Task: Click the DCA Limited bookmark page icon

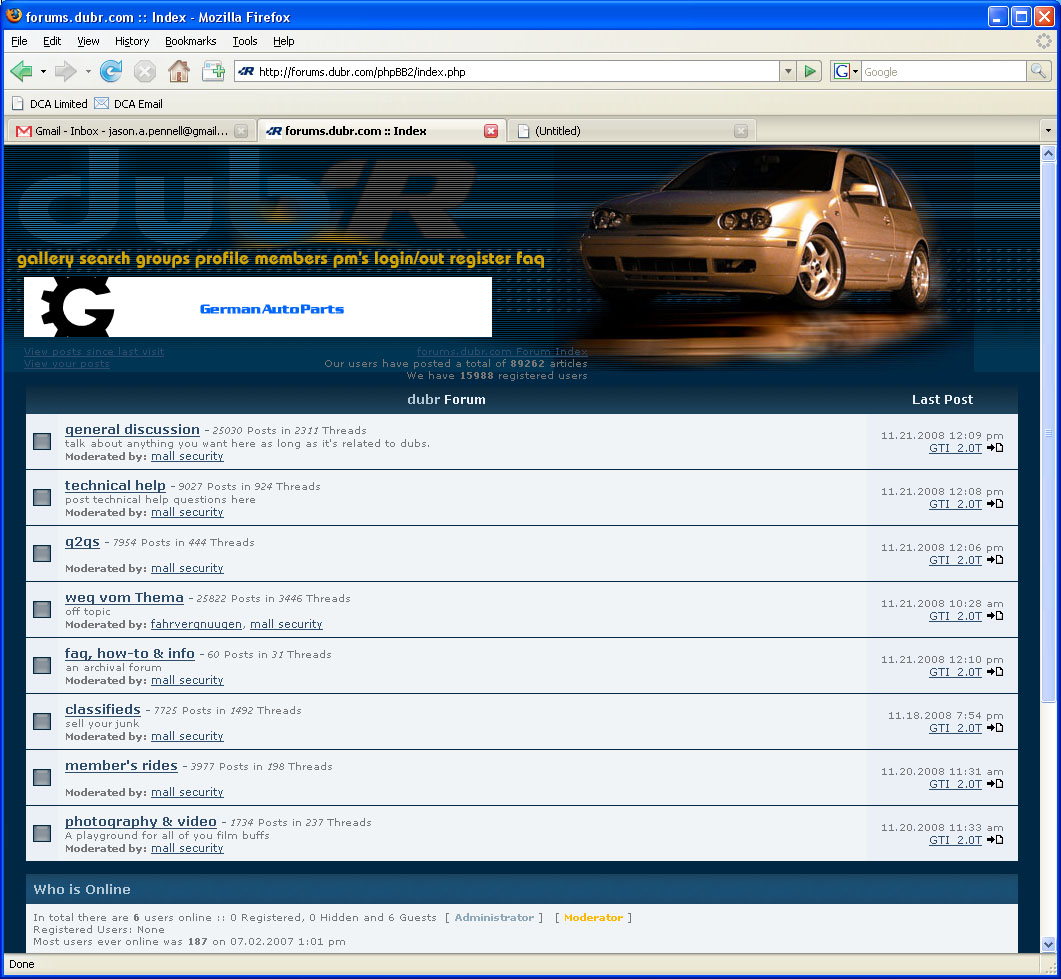Action: pos(18,104)
